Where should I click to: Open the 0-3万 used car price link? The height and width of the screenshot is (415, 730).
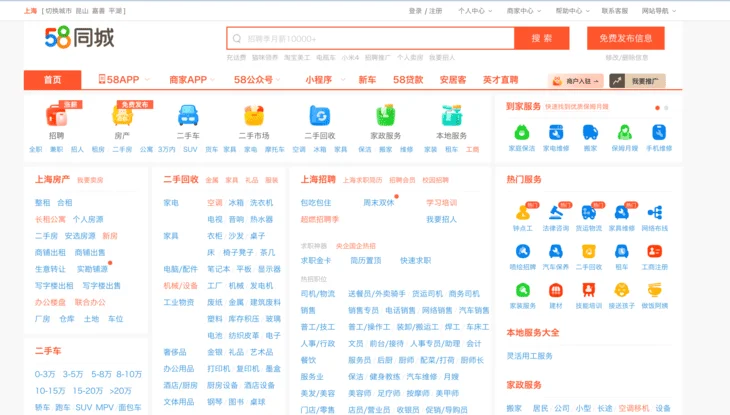[45, 374]
